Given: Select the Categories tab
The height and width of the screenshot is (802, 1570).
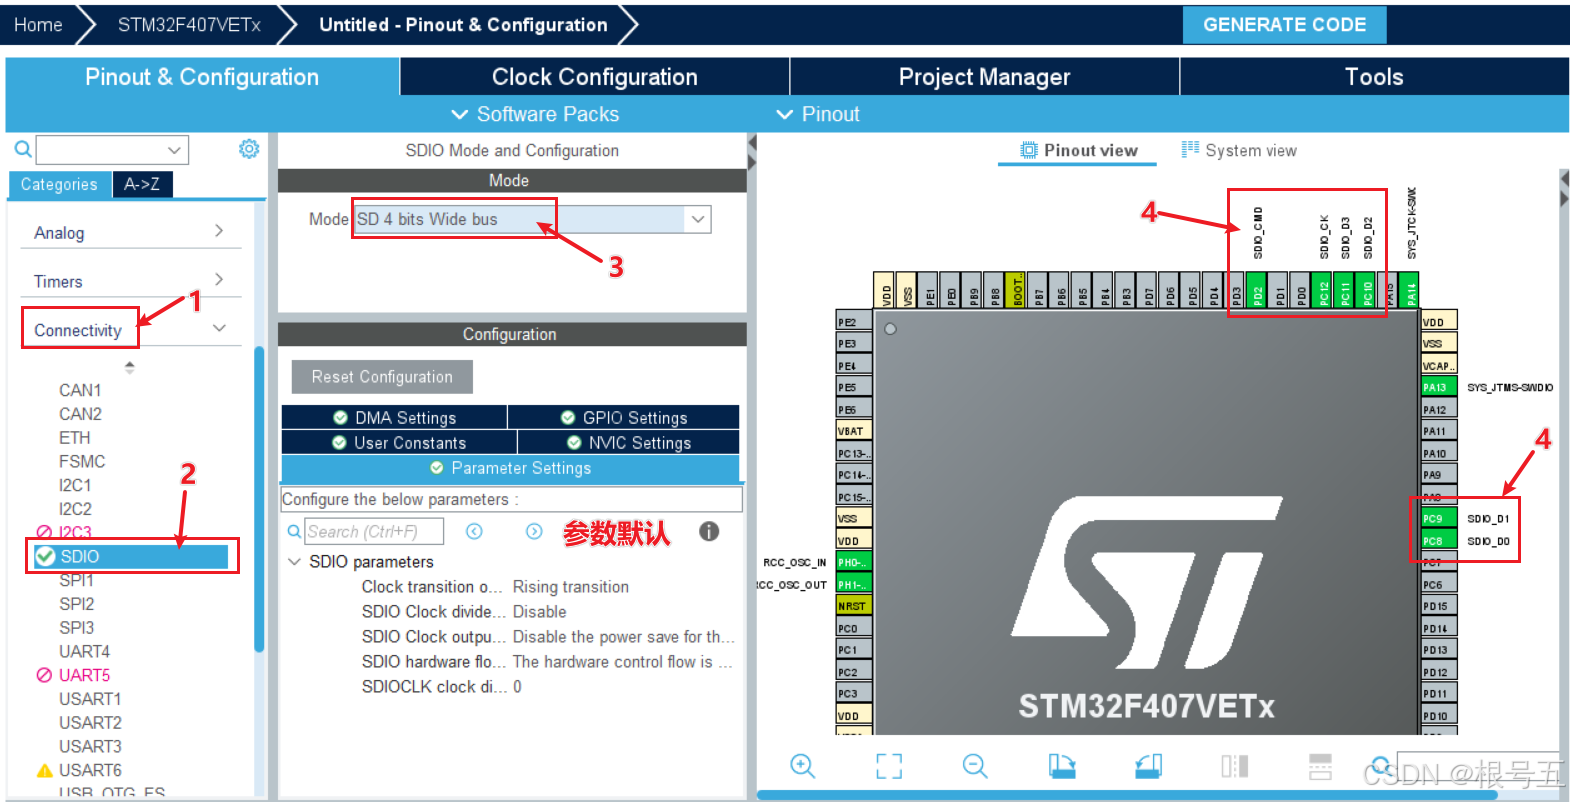Looking at the screenshot, I should point(59,184).
